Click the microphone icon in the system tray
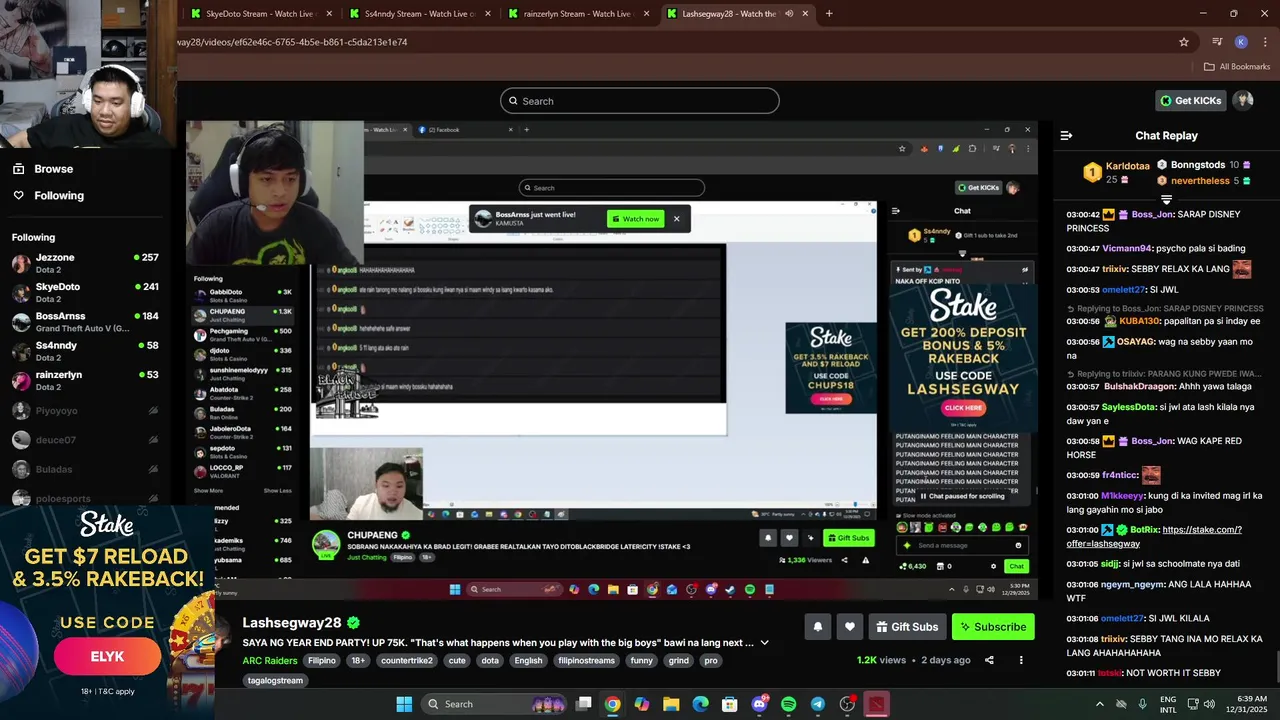Viewport: 1280px width, 720px height. pyautogui.click(x=1142, y=704)
